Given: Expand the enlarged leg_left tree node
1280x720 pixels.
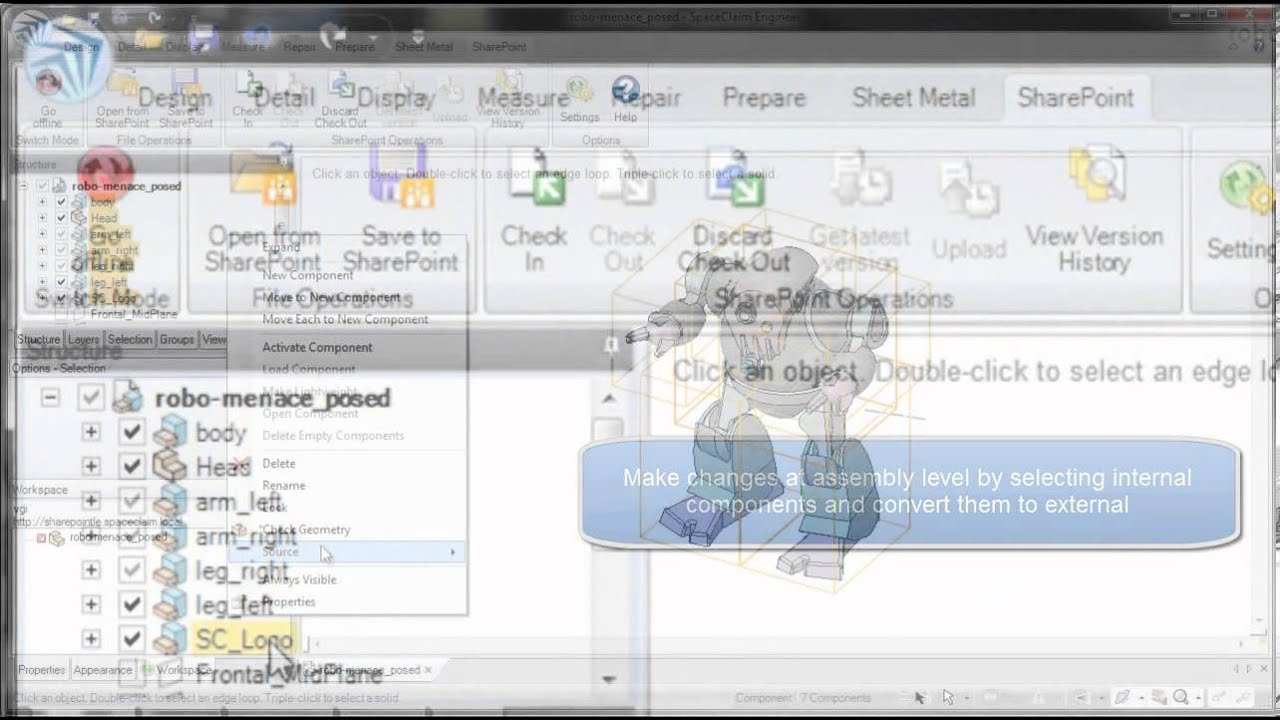Looking at the screenshot, I should (91, 604).
